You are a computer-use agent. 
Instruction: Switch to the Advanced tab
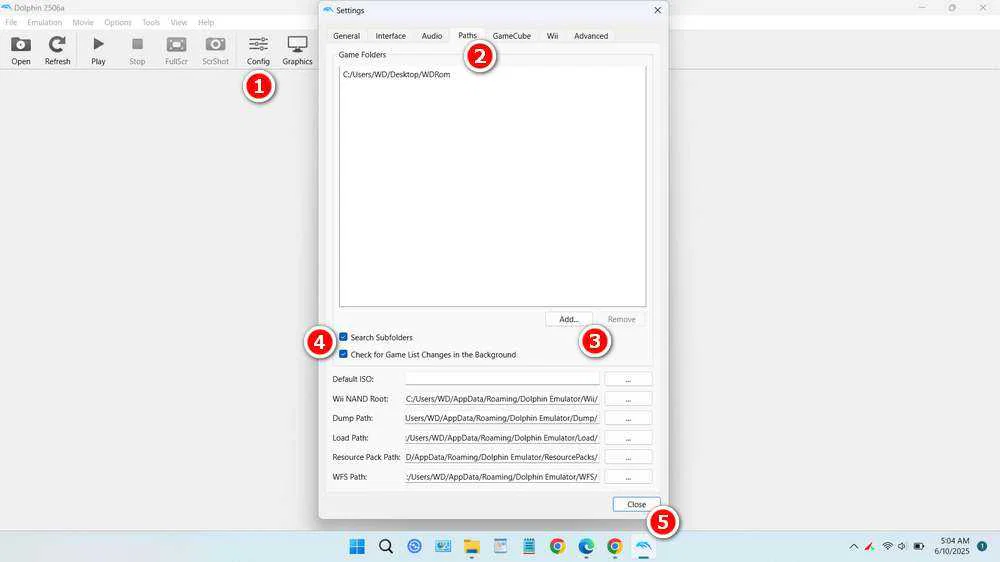click(590, 36)
